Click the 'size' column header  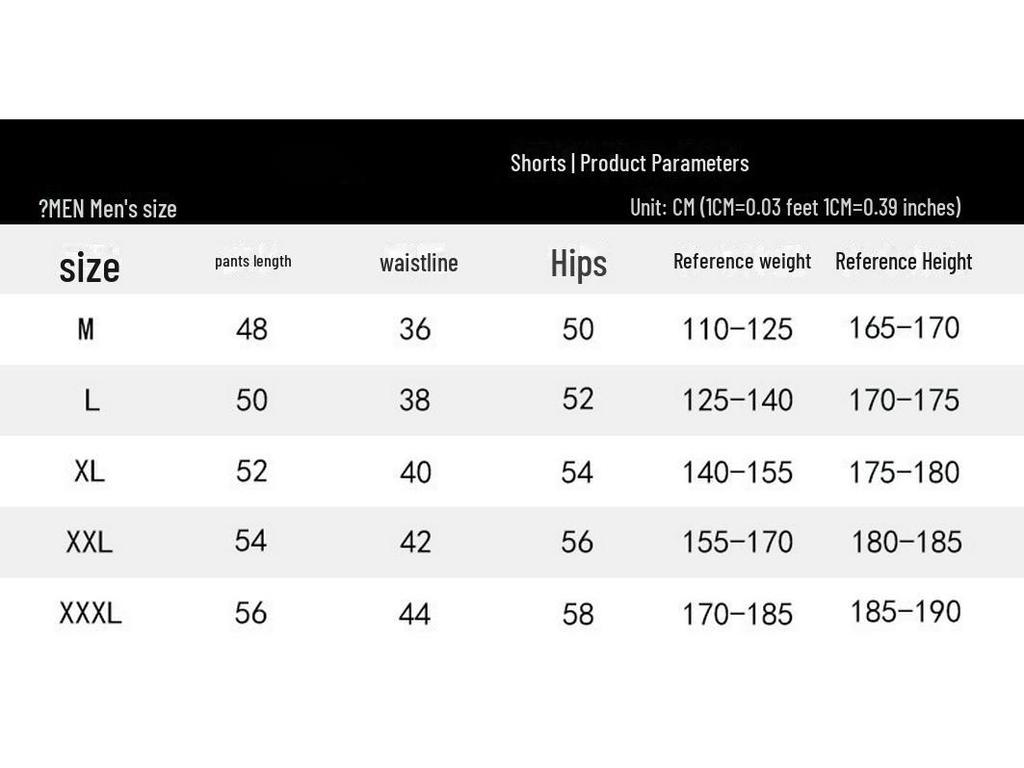[x=89, y=267]
